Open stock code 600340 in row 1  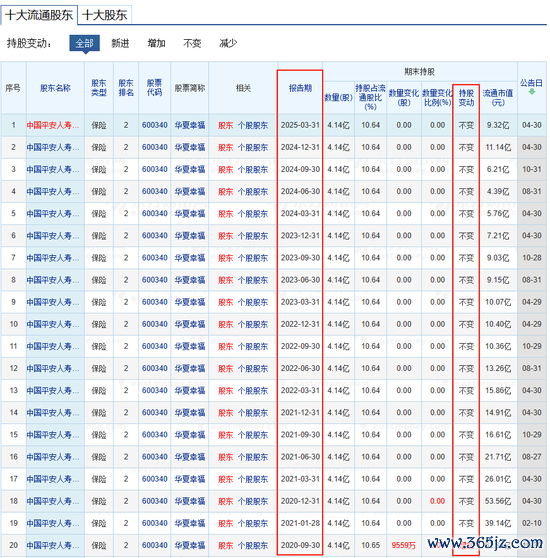(x=154, y=125)
